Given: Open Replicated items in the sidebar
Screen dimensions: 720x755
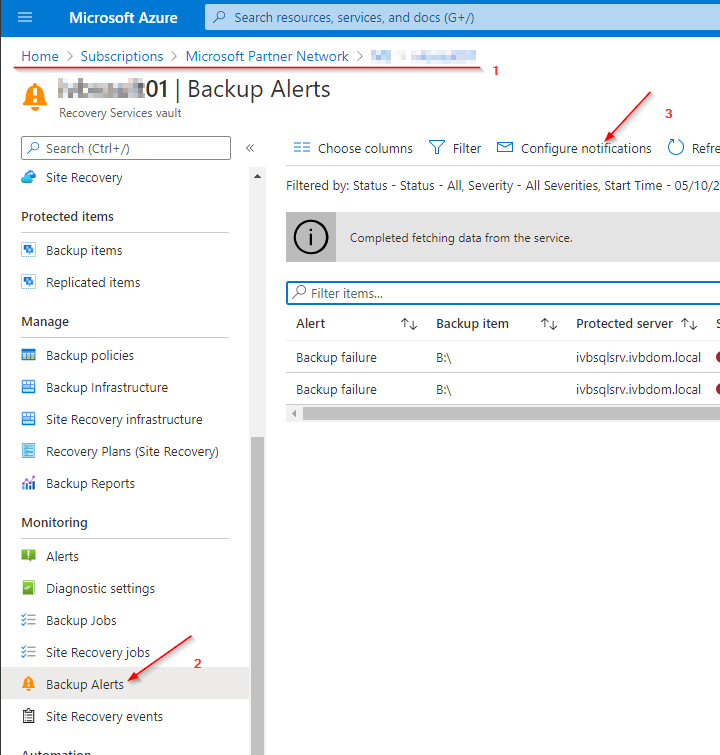Looking at the screenshot, I should coord(93,282).
